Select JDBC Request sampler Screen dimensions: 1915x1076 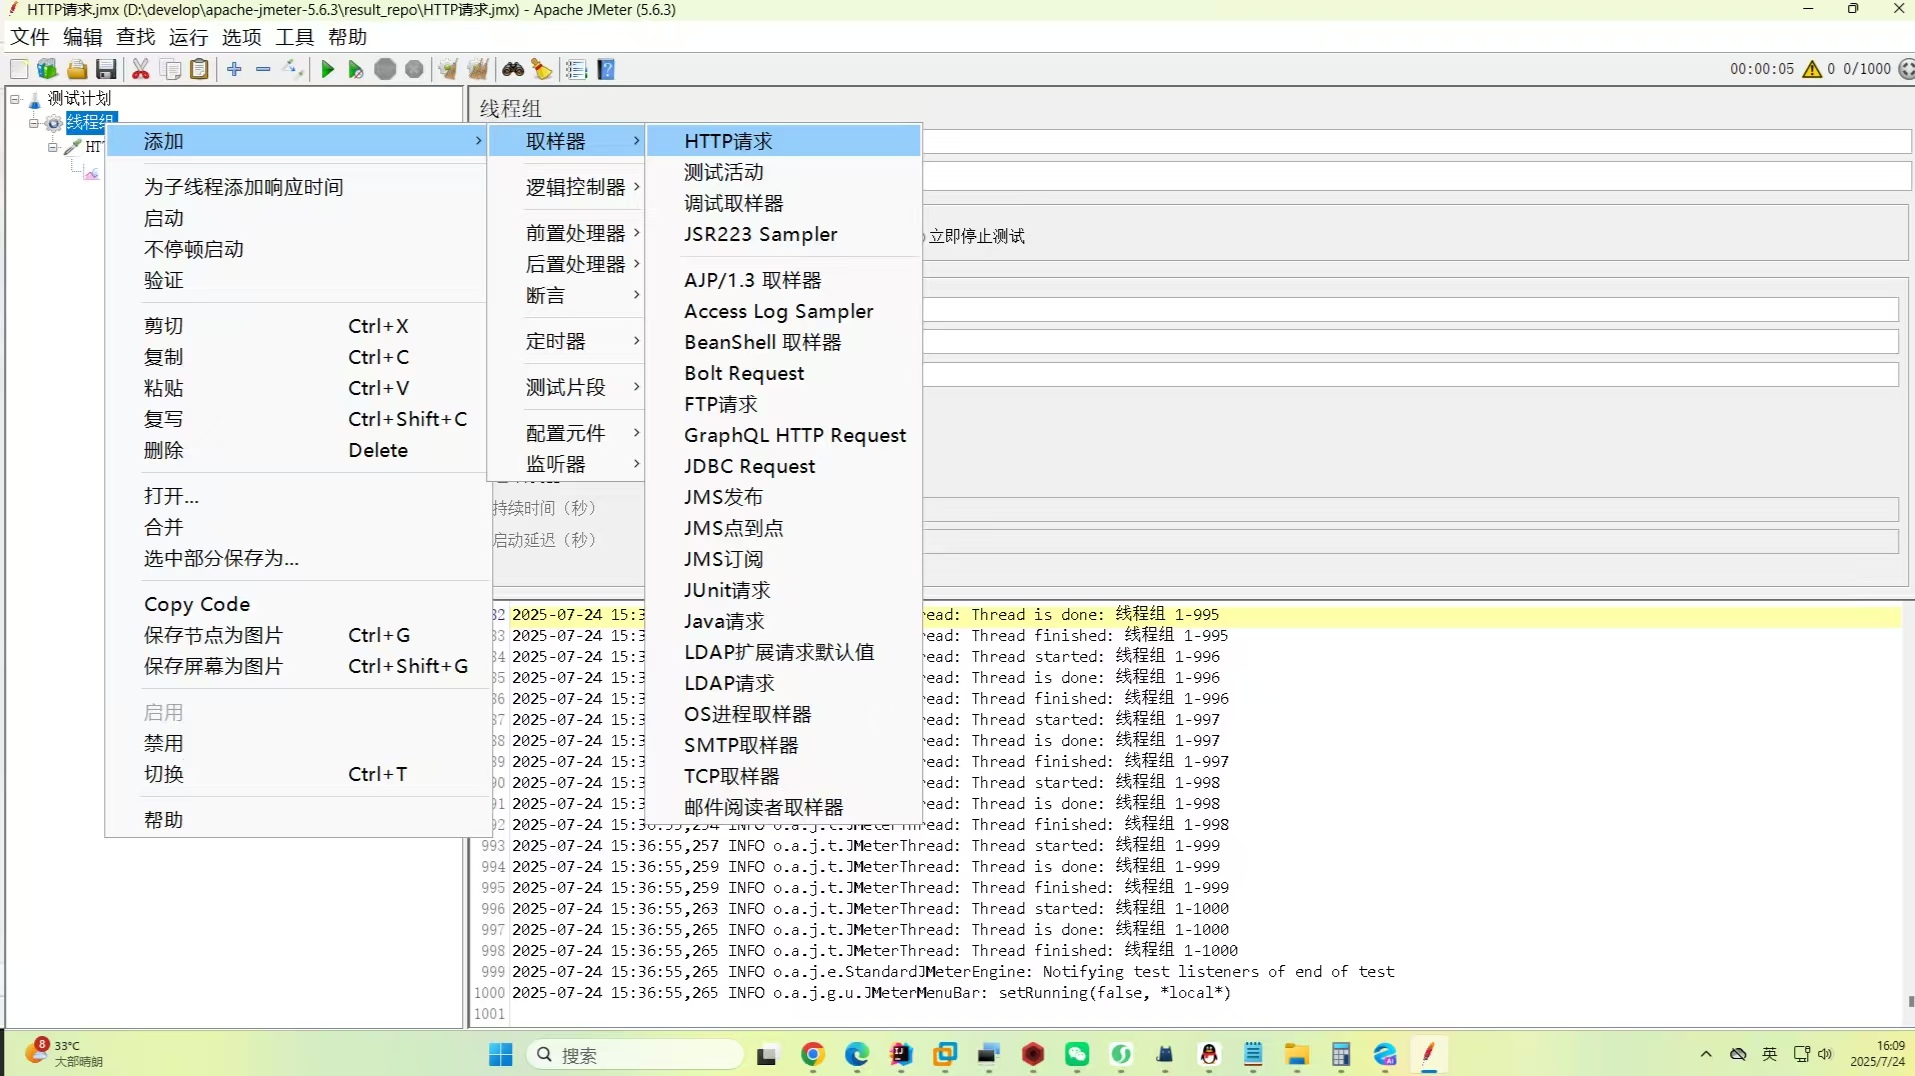(783, 466)
